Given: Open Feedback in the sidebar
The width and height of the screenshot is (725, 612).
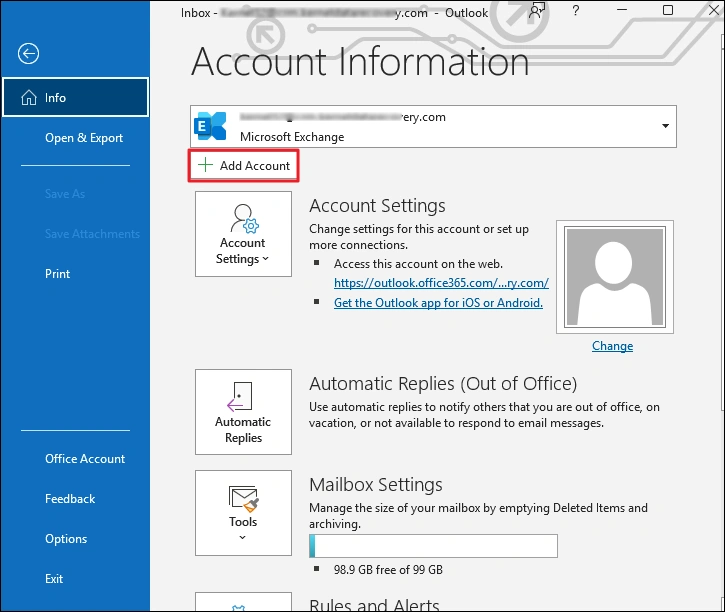Looking at the screenshot, I should click(70, 499).
